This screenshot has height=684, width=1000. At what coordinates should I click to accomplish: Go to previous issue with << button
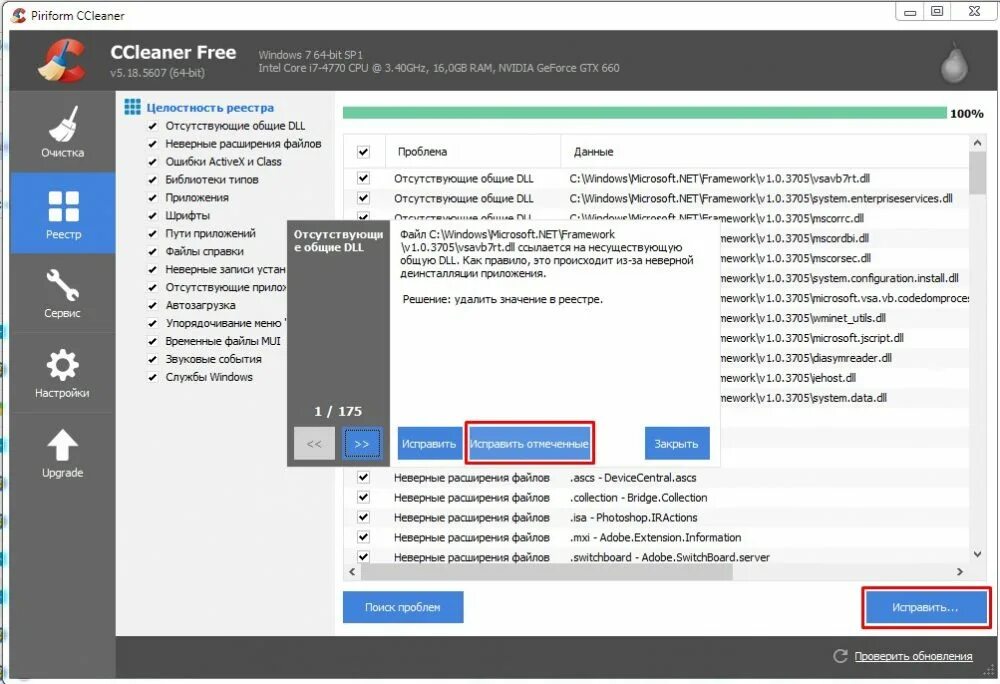coord(314,444)
